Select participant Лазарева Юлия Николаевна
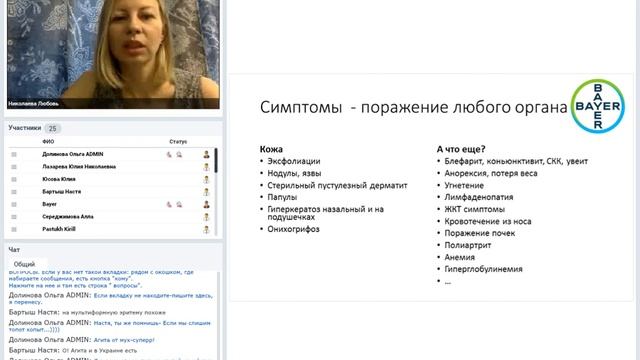 (x=79, y=167)
